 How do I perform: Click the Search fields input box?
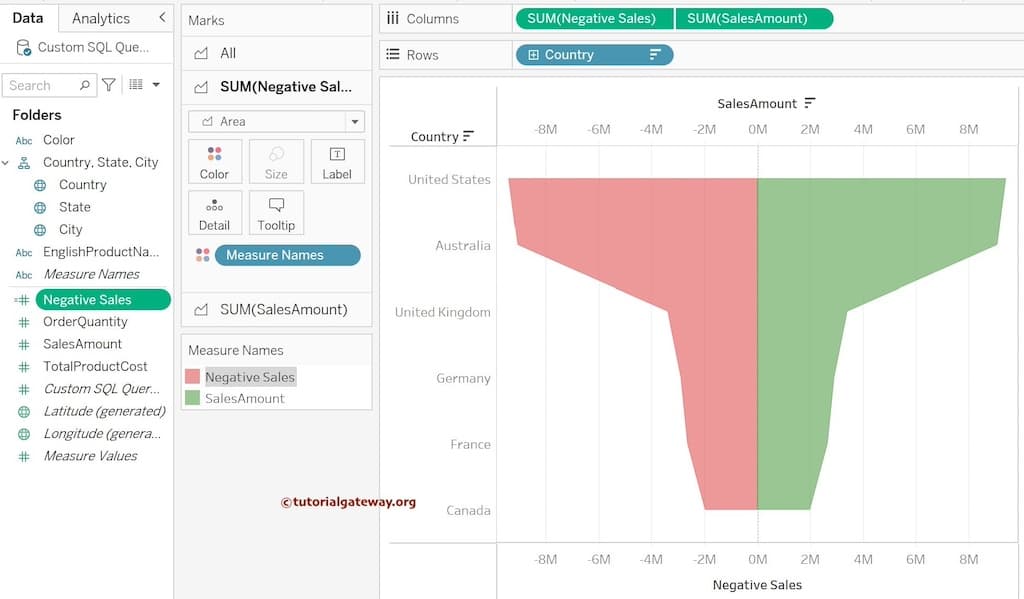(42, 85)
